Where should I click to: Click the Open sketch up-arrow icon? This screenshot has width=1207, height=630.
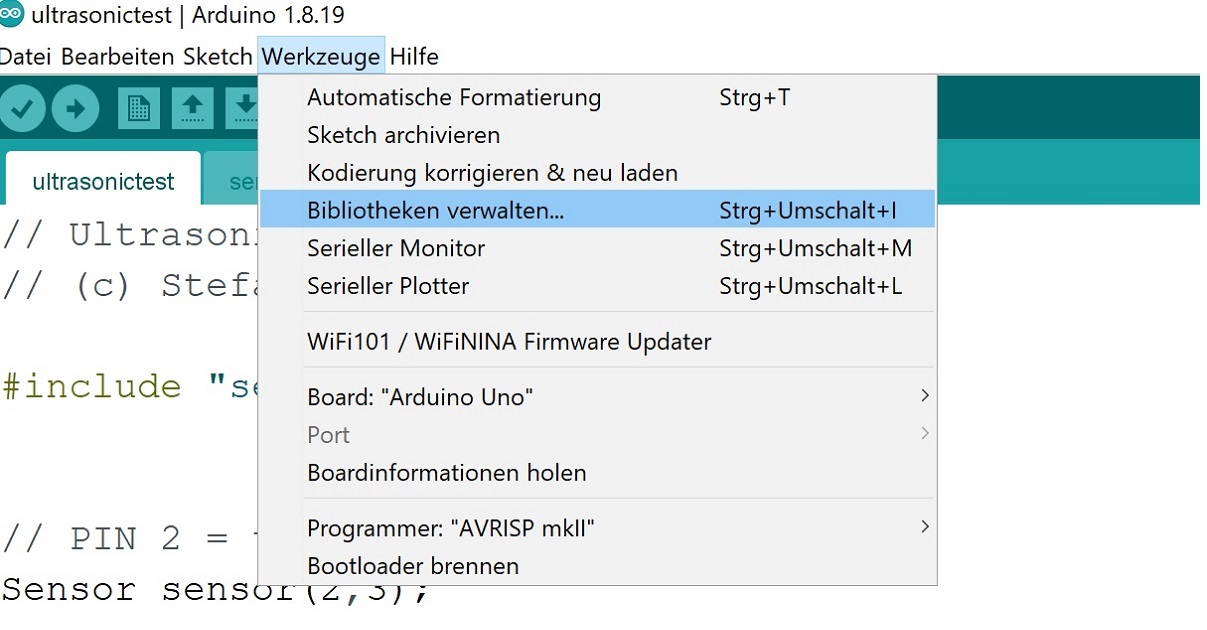pos(193,108)
